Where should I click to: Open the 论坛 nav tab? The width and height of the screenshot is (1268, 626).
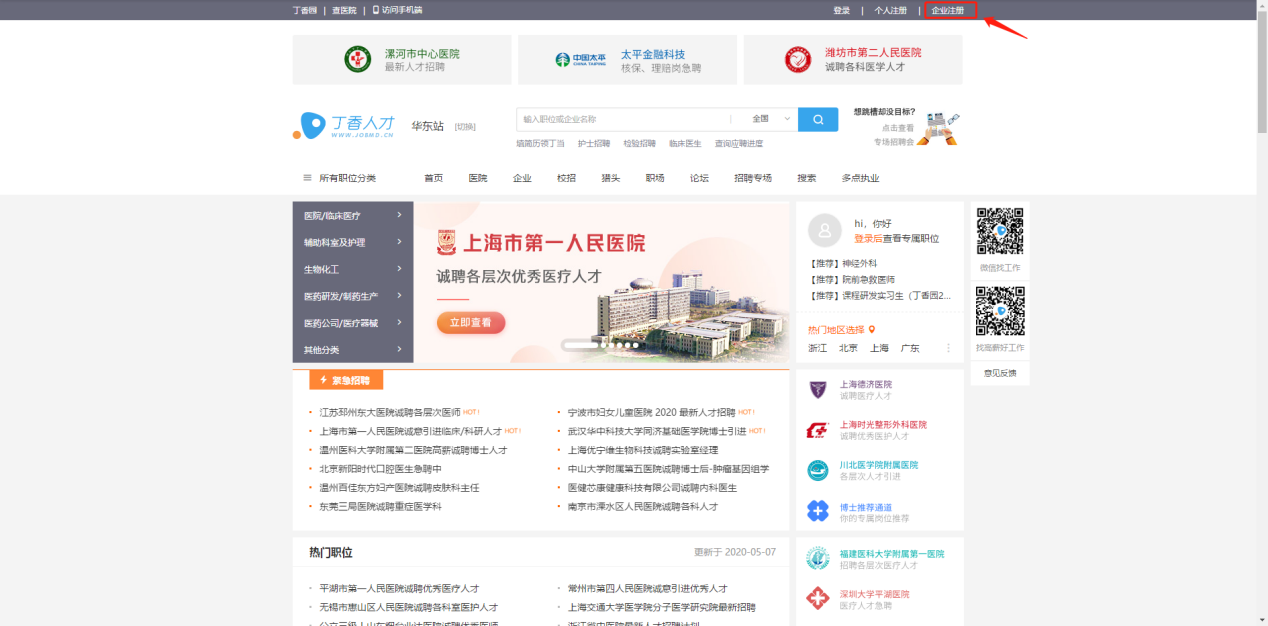click(699, 178)
